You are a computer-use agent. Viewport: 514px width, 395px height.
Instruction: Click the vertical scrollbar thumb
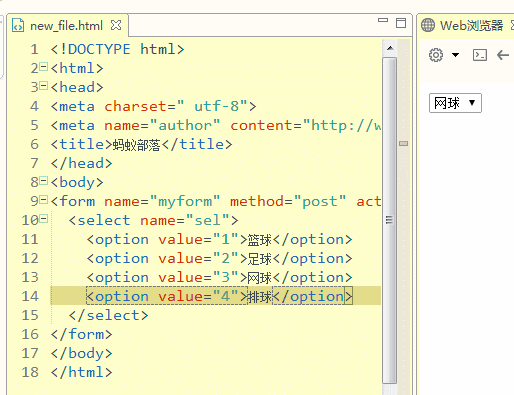pyautogui.click(x=389, y=220)
